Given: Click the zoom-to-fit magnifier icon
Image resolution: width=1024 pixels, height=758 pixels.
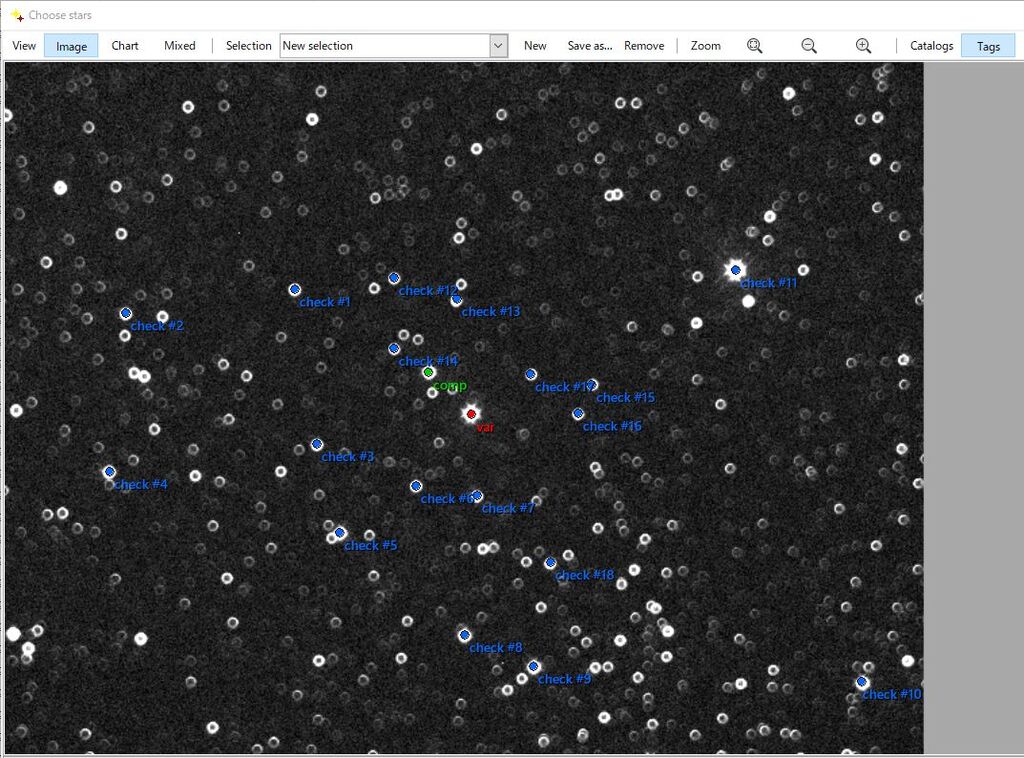Looking at the screenshot, I should 754,46.
